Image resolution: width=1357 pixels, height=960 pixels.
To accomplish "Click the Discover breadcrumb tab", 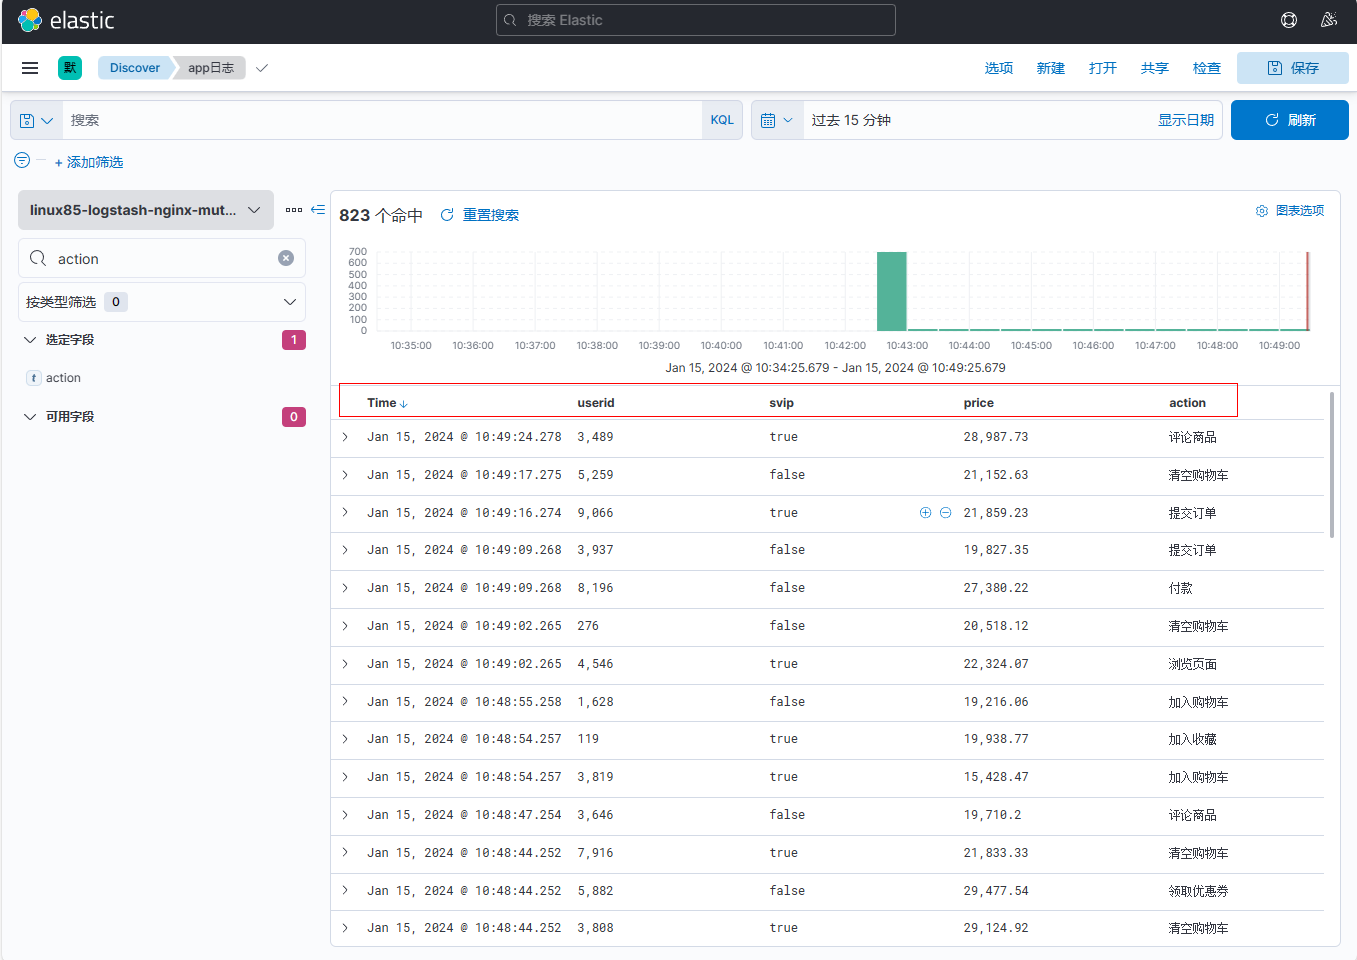I will tap(135, 68).
